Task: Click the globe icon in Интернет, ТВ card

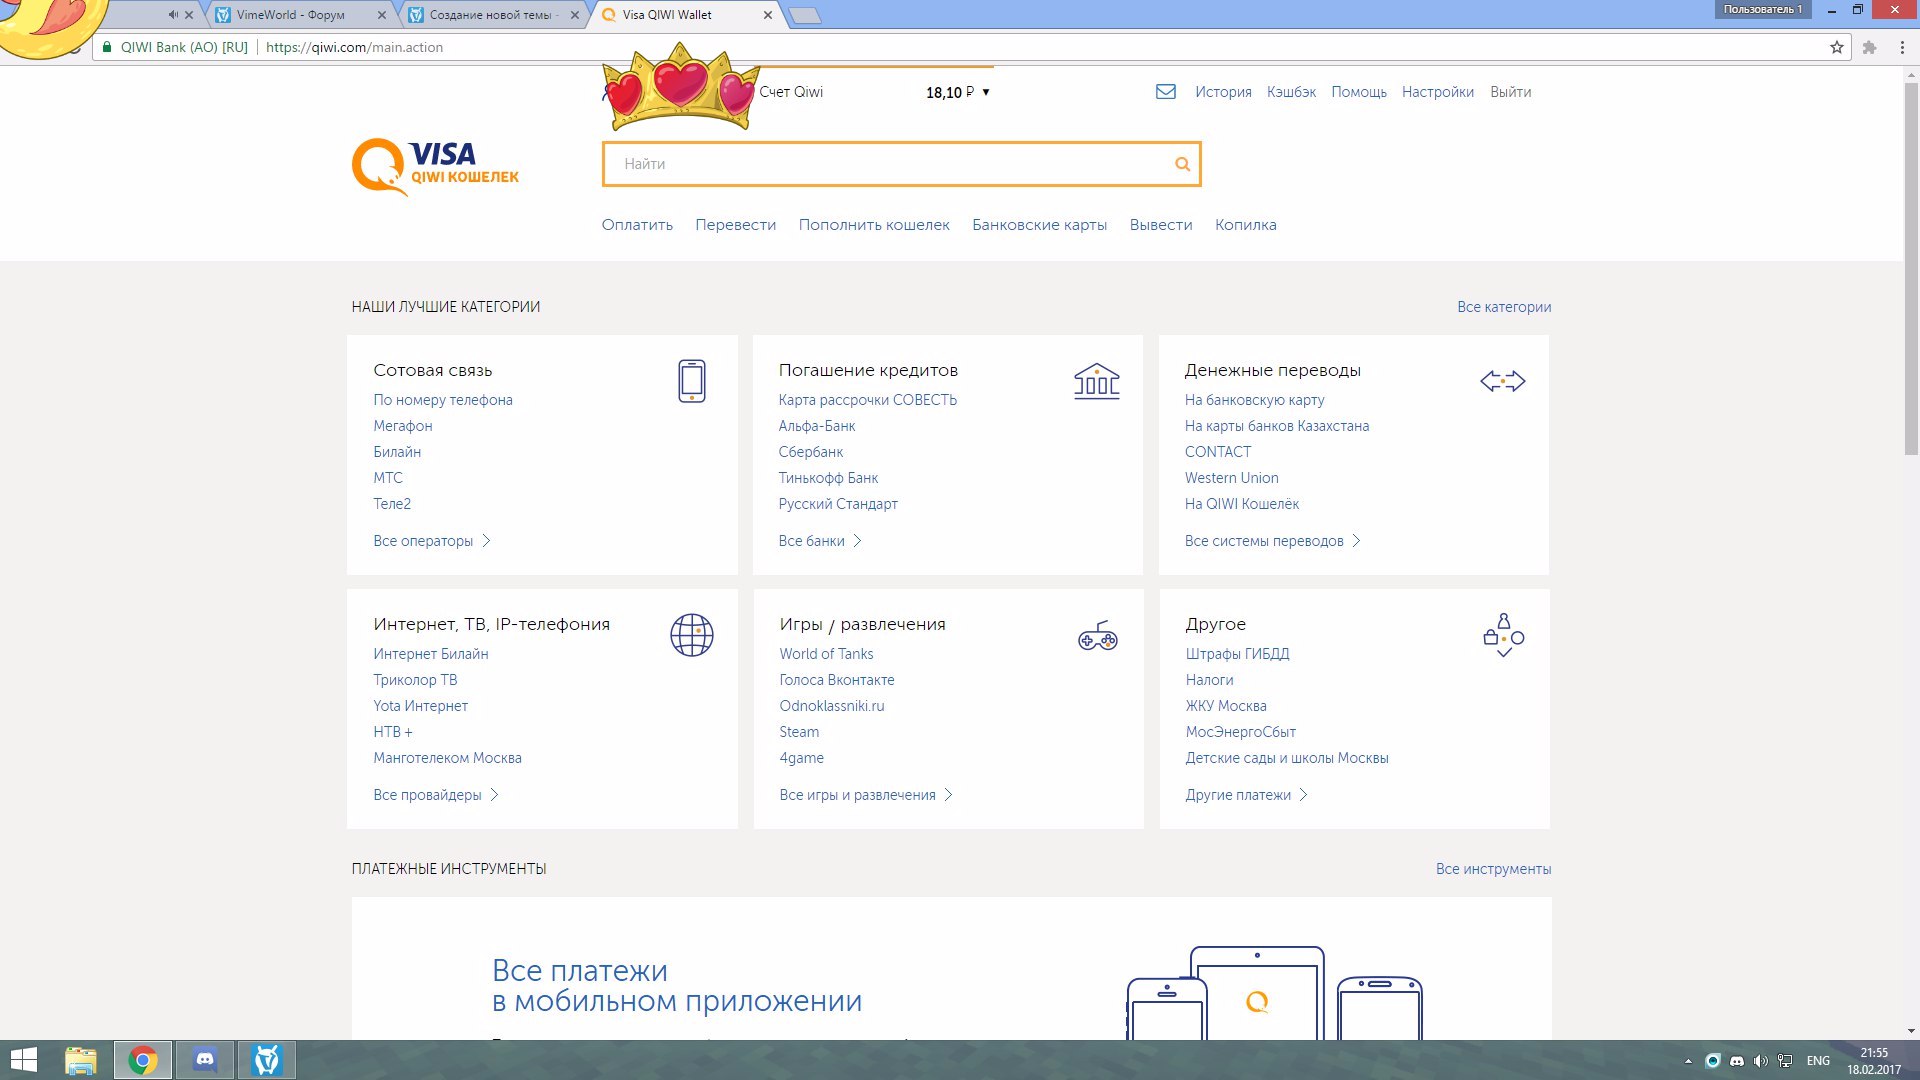Action: [692, 635]
